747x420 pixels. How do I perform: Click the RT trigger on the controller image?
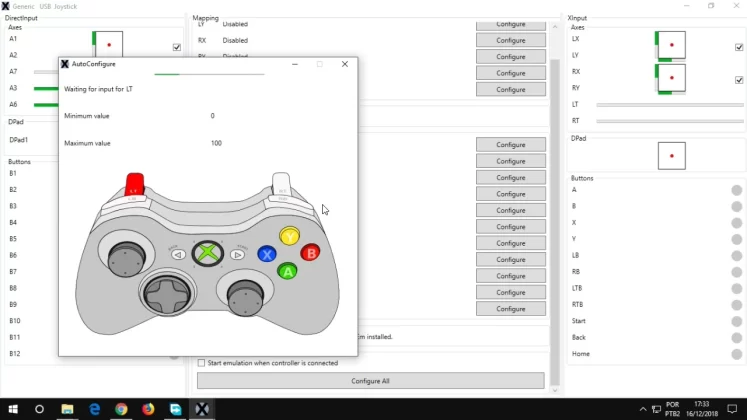pyautogui.click(x=281, y=184)
